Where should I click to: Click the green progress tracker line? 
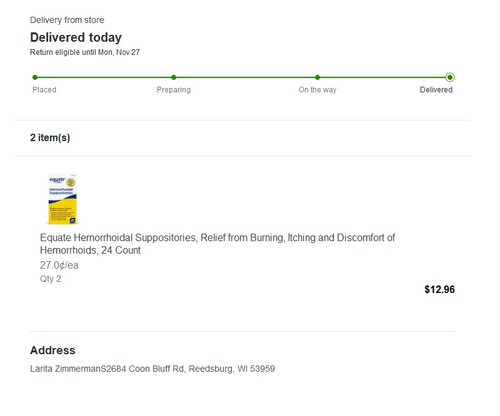(242, 77)
